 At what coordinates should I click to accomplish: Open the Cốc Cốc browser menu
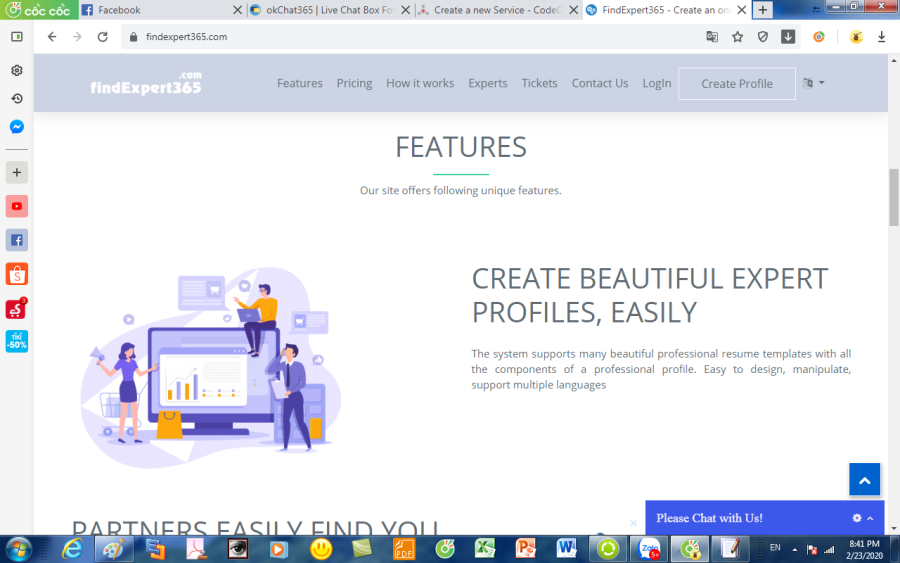(39, 10)
